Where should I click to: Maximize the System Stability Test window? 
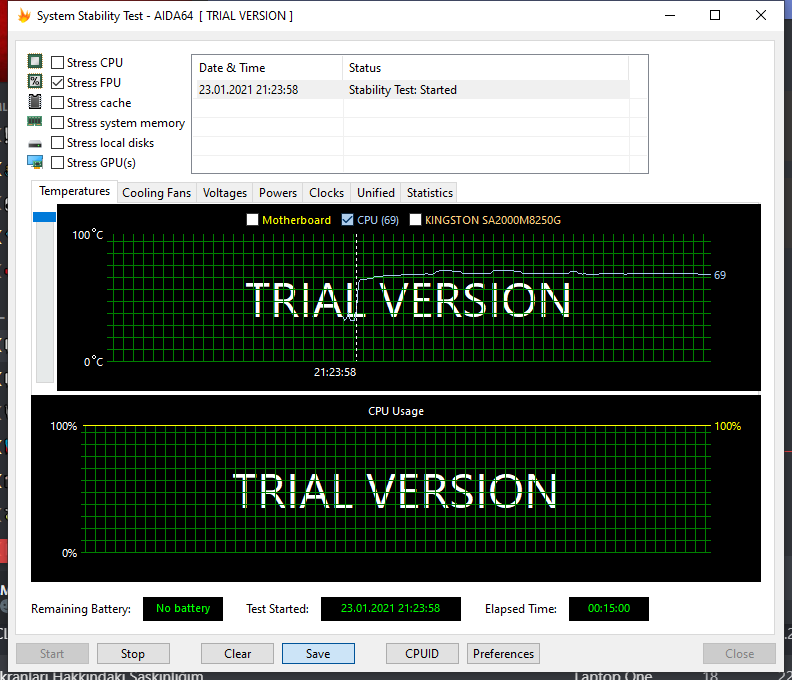click(715, 15)
